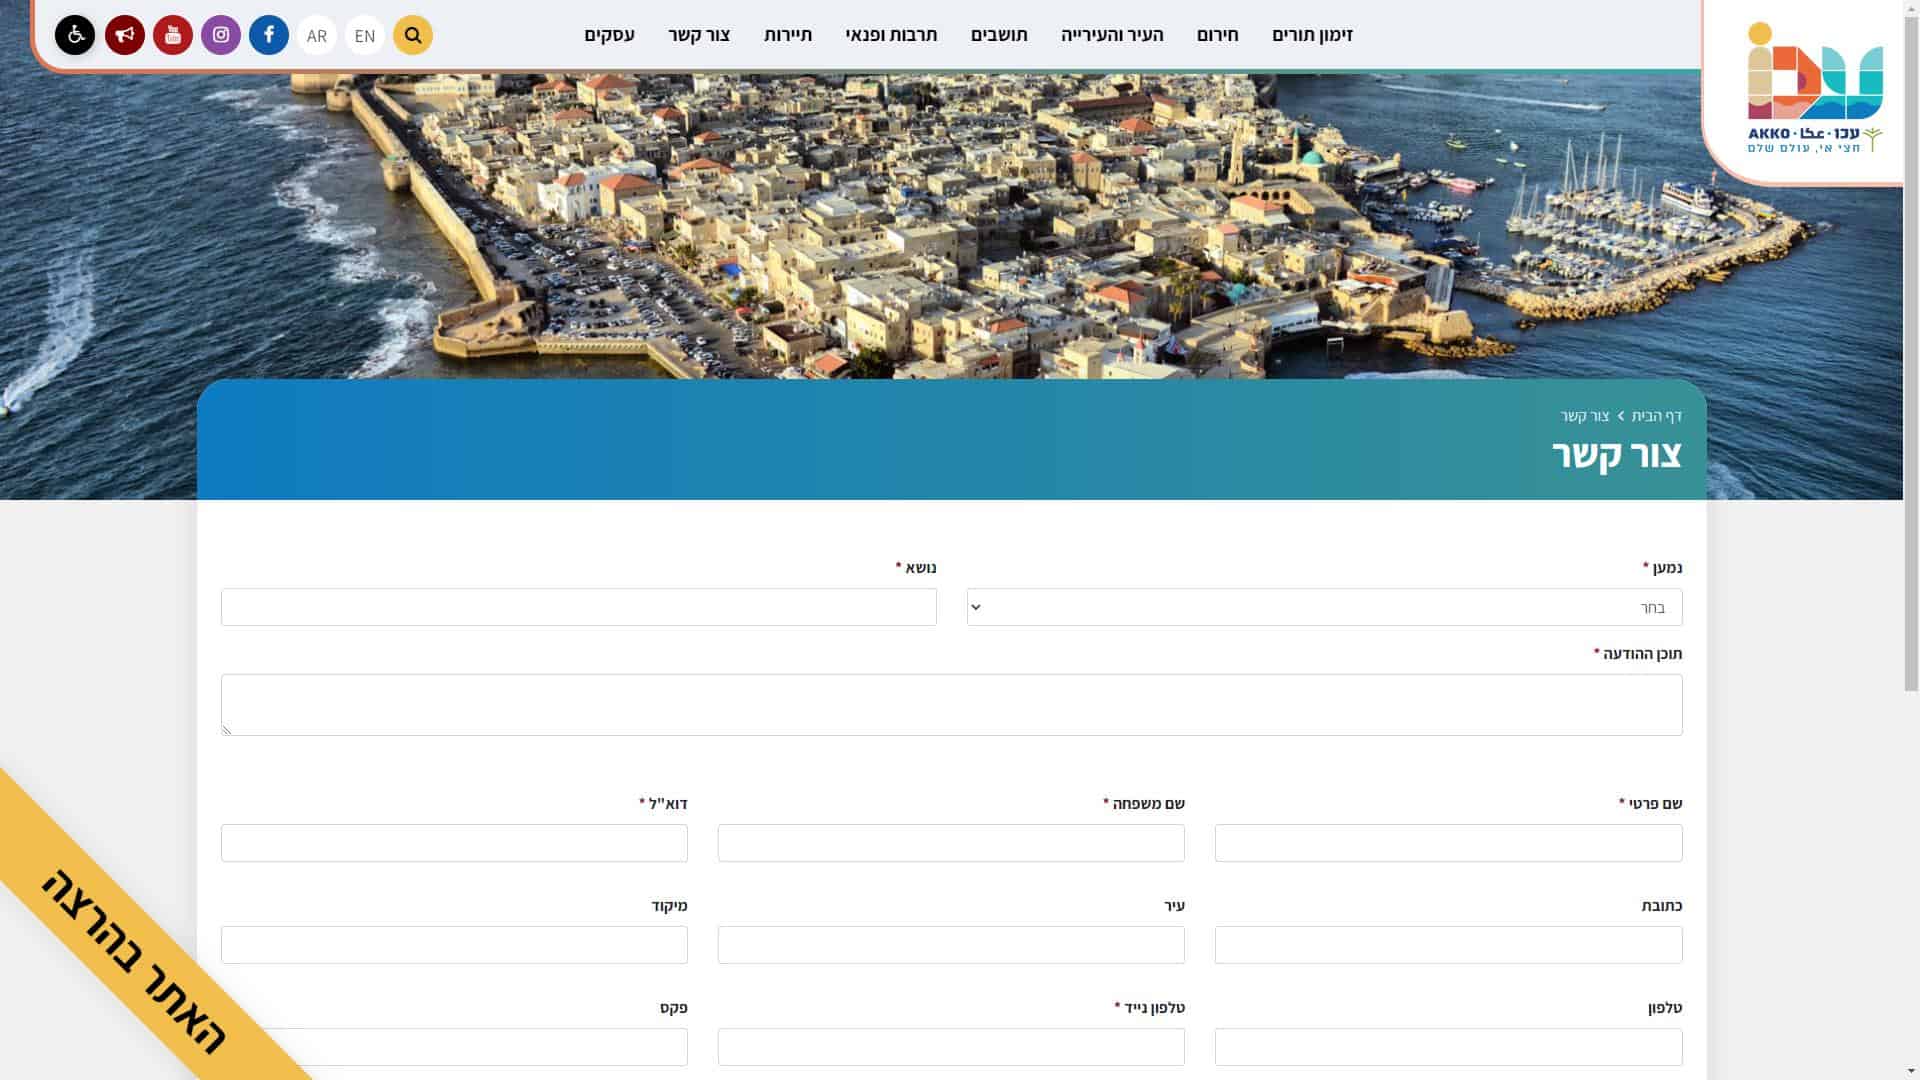The width and height of the screenshot is (1920, 1080).
Task: Focus the דוא"ל email field
Action: (x=454, y=843)
